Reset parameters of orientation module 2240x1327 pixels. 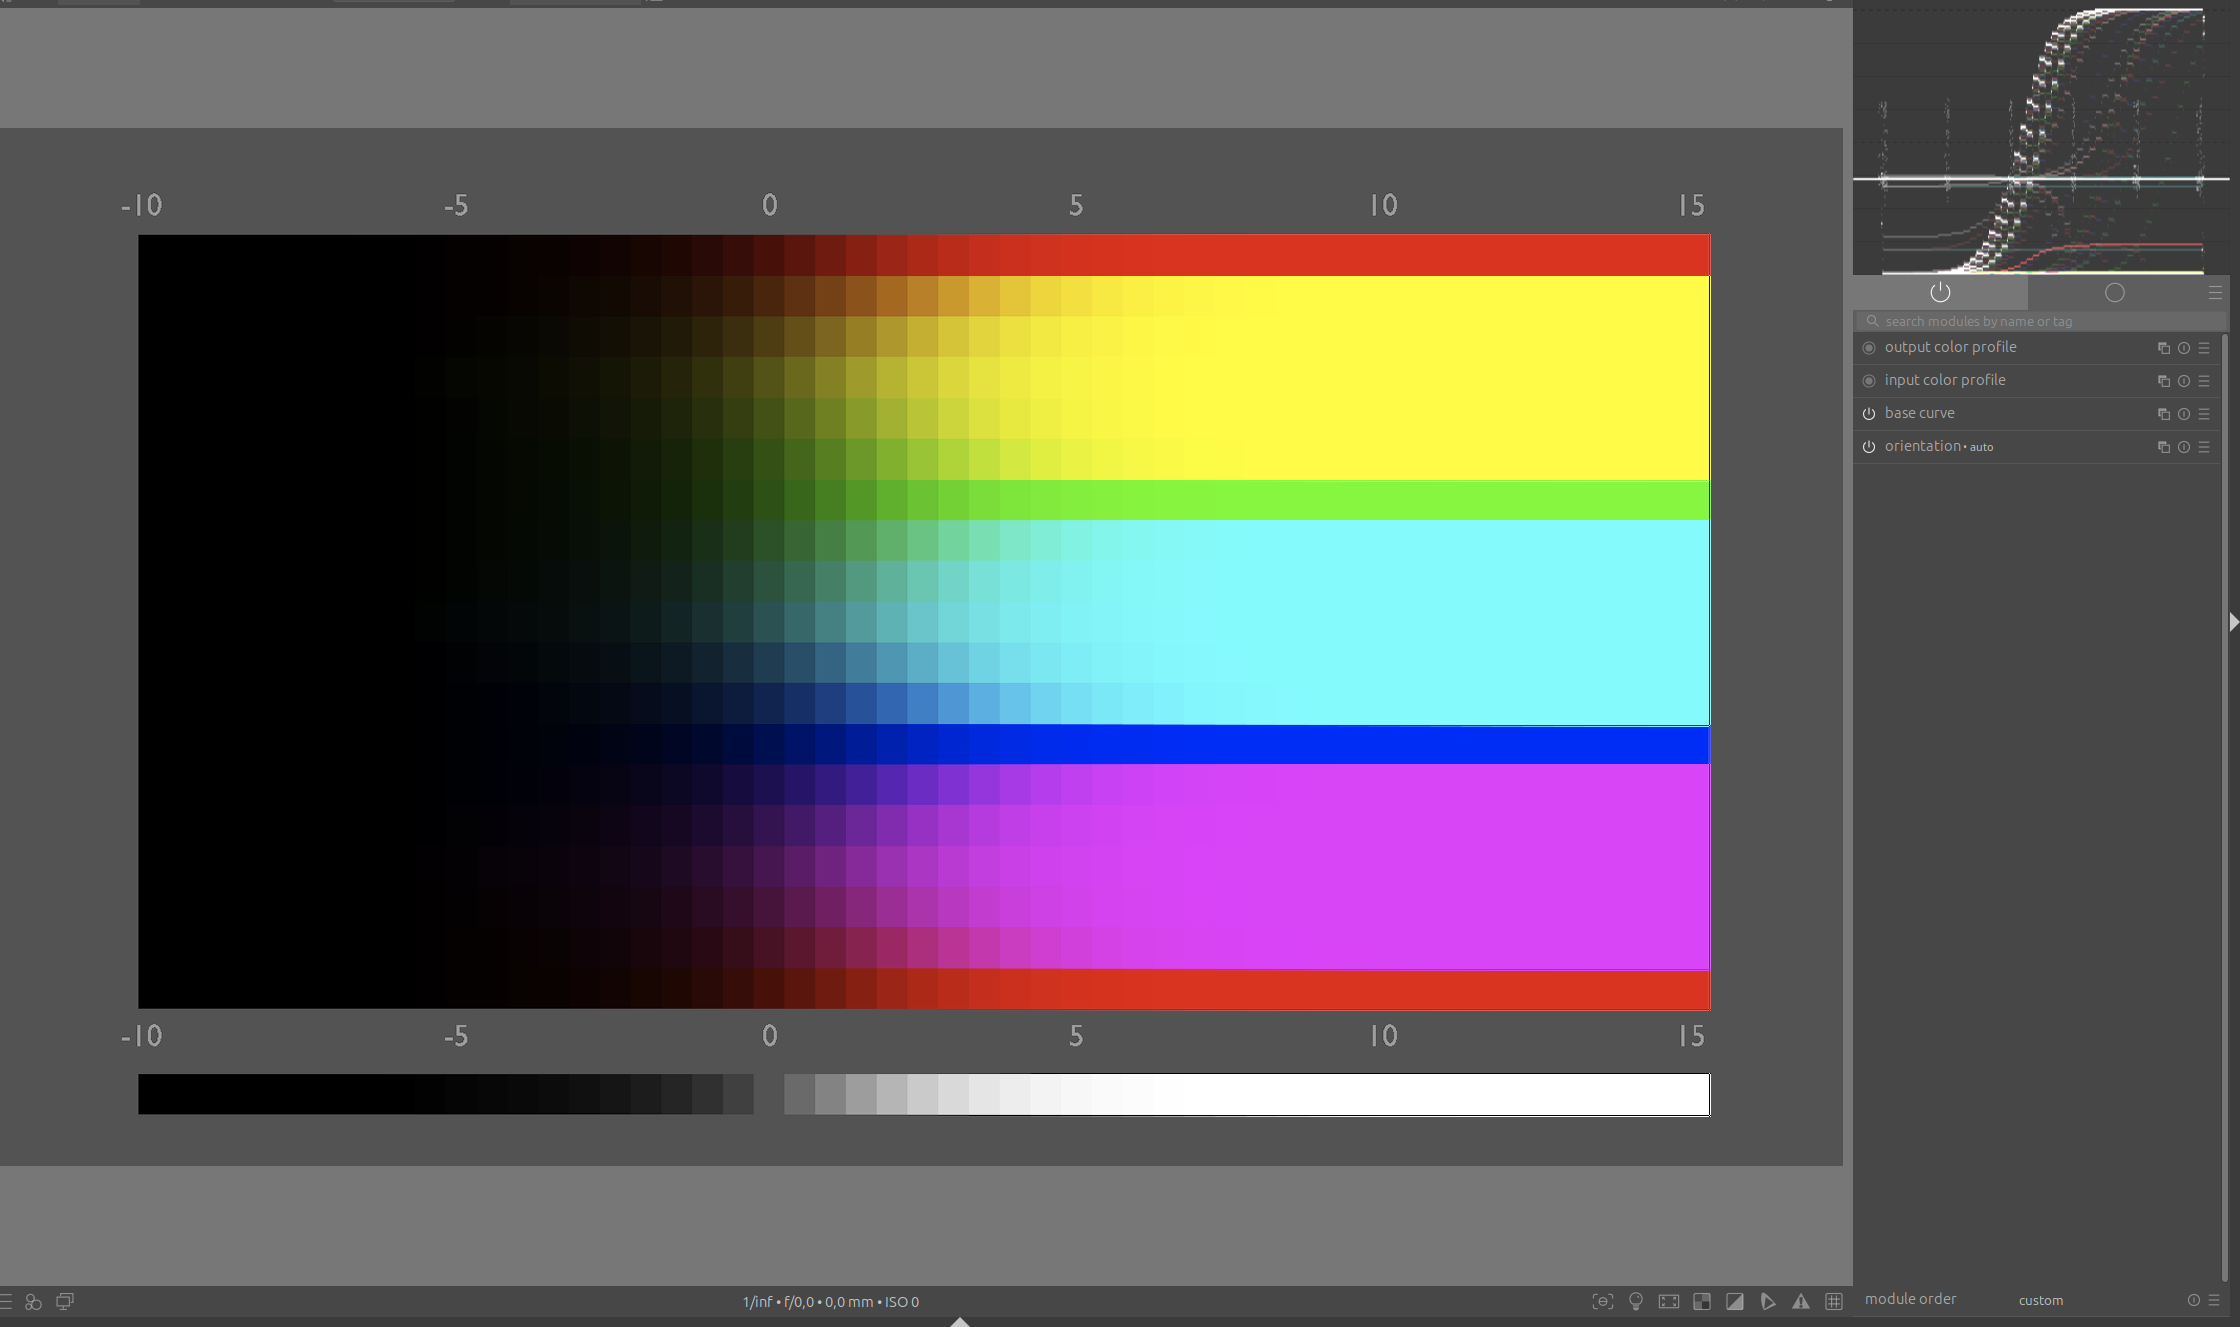2184,447
